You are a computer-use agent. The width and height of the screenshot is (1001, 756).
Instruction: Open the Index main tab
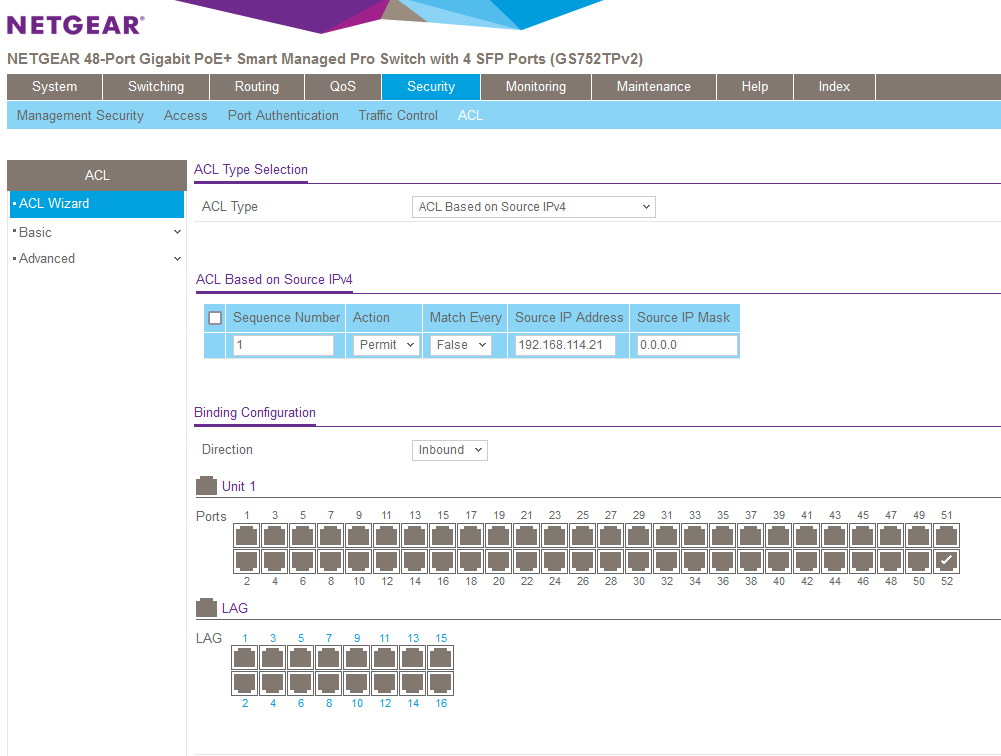pos(834,87)
